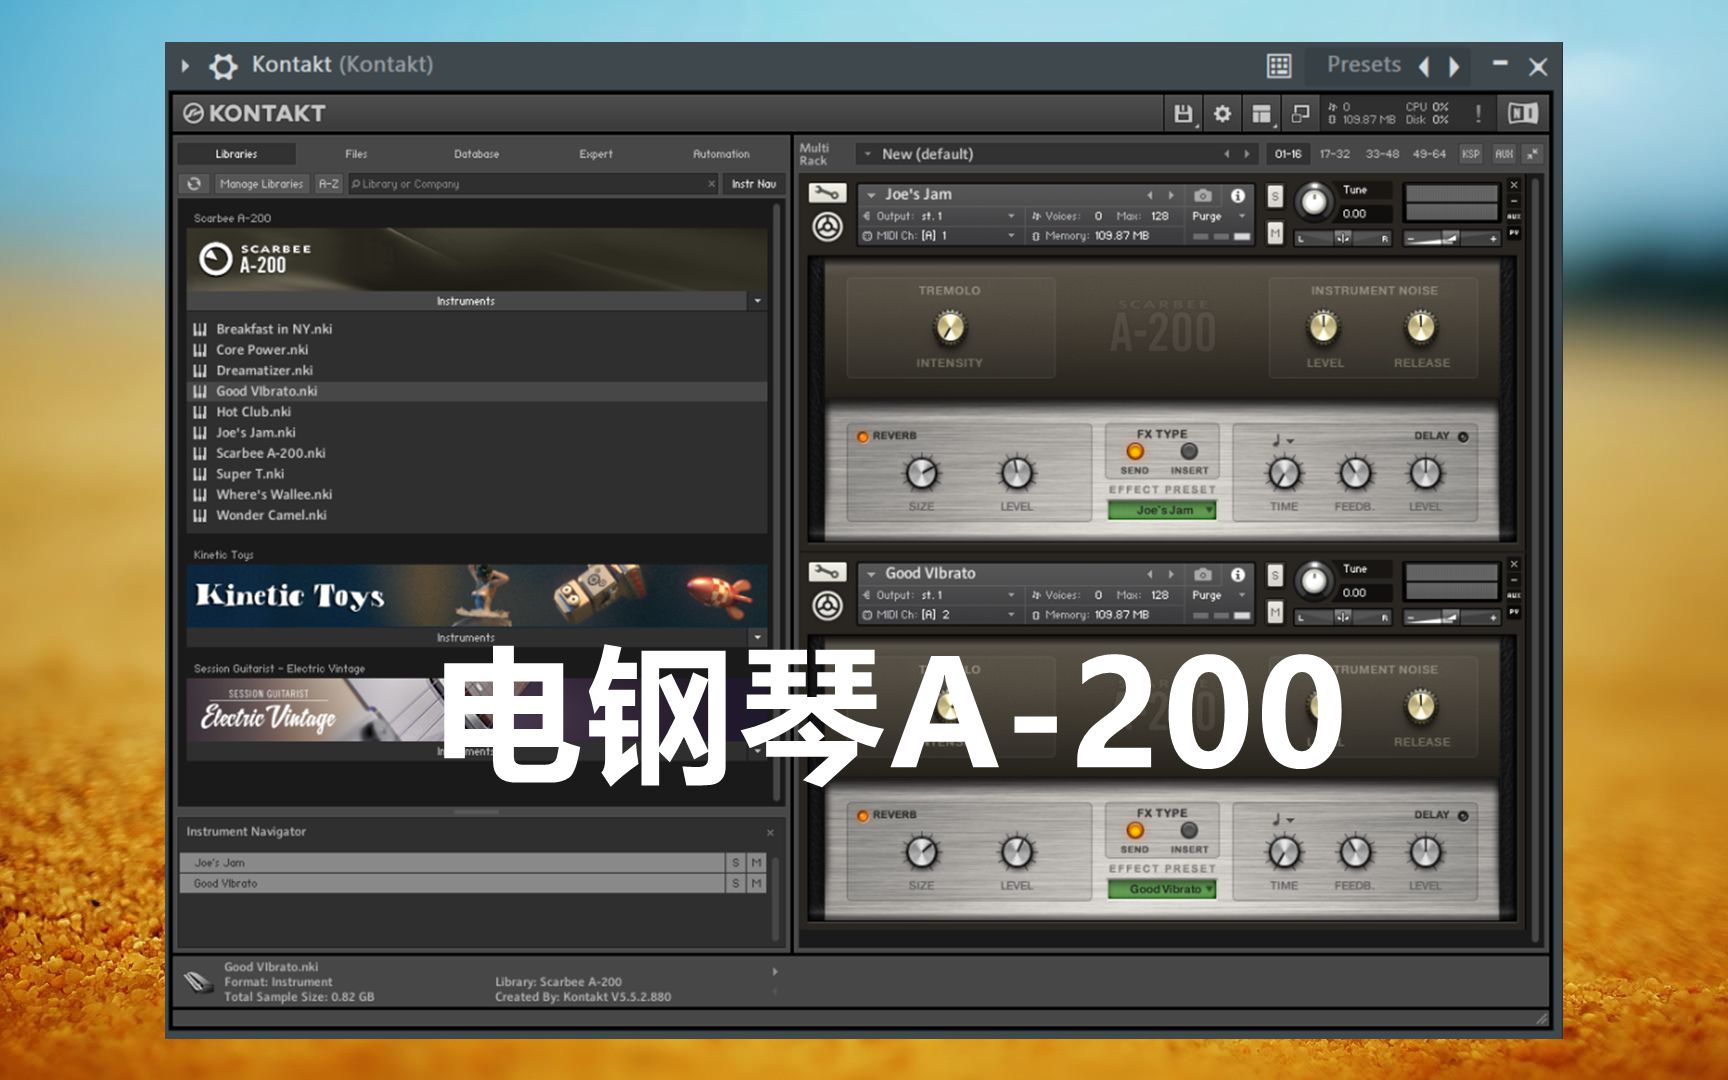Select FX Type INSERT on Joe's Jam
The width and height of the screenshot is (1728, 1080).
(x=1189, y=451)
